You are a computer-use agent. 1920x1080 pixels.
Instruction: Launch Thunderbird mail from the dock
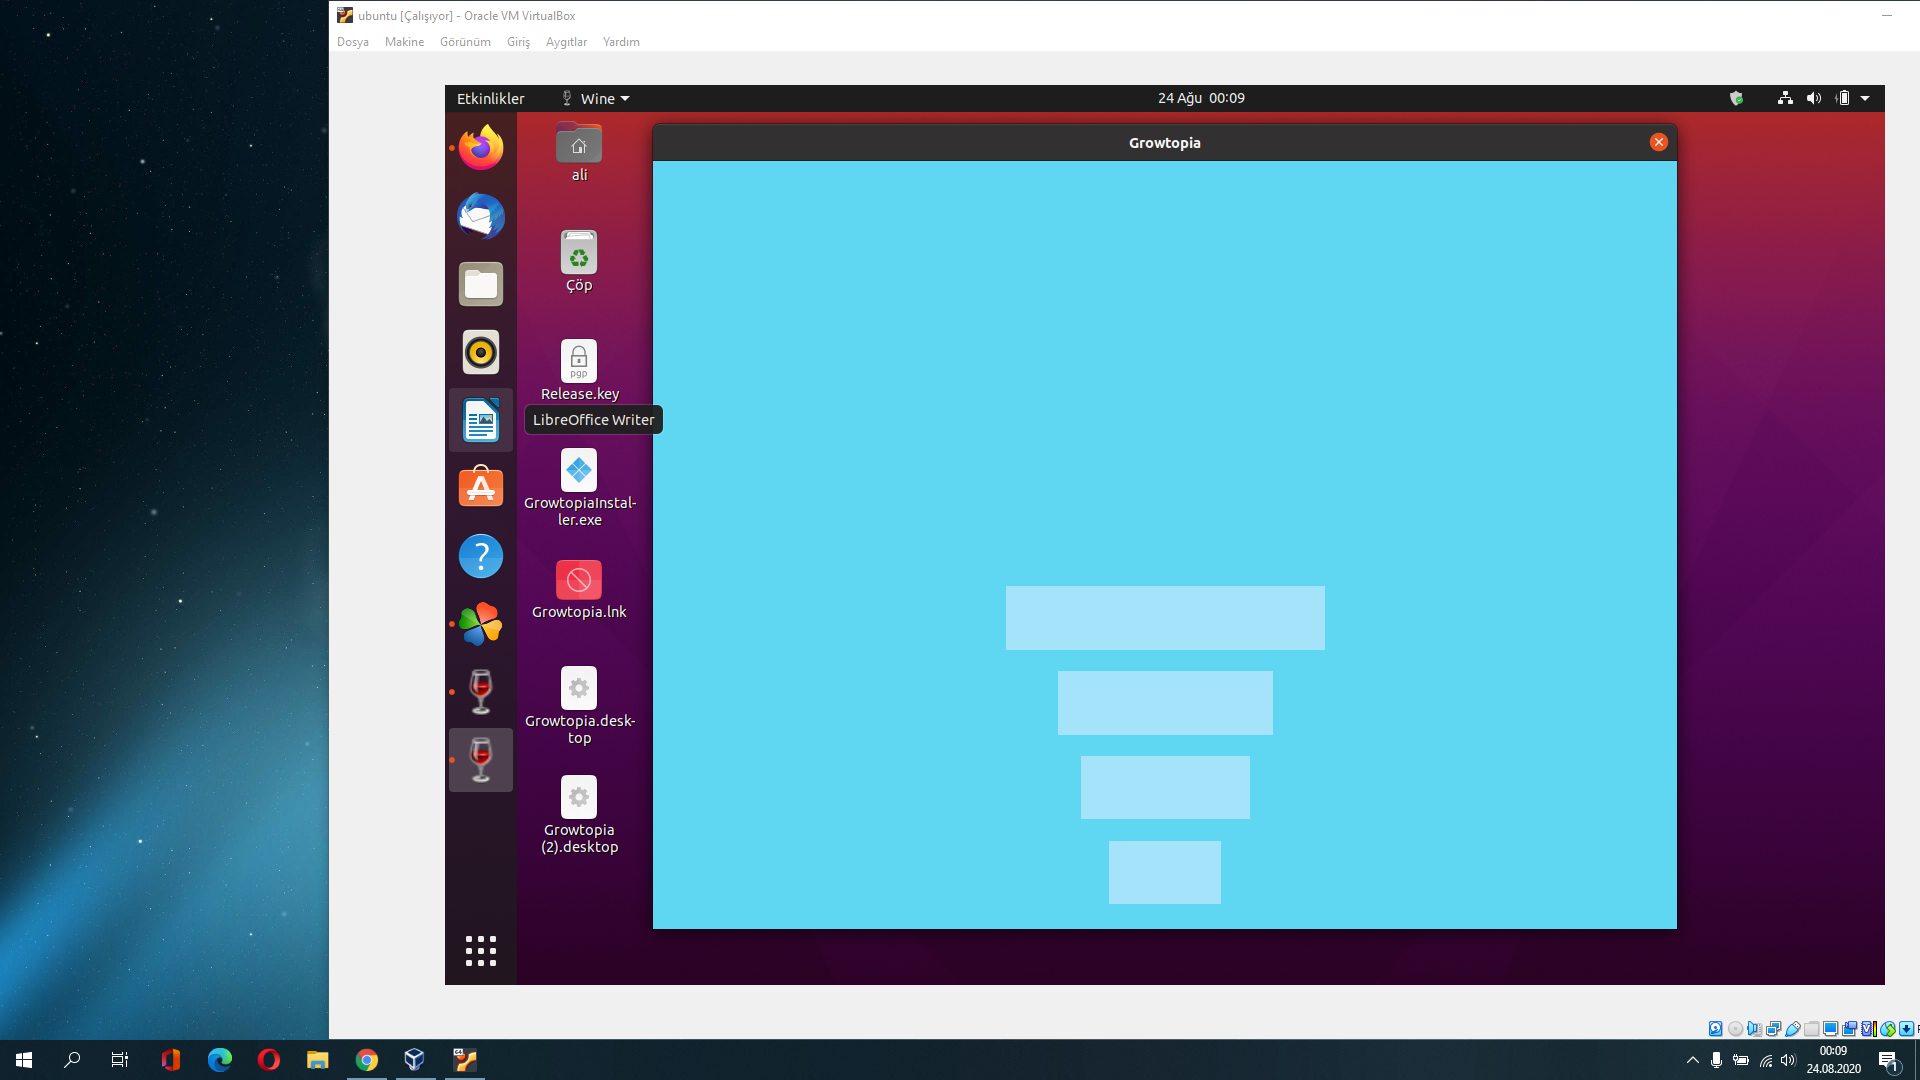[481, 216]
